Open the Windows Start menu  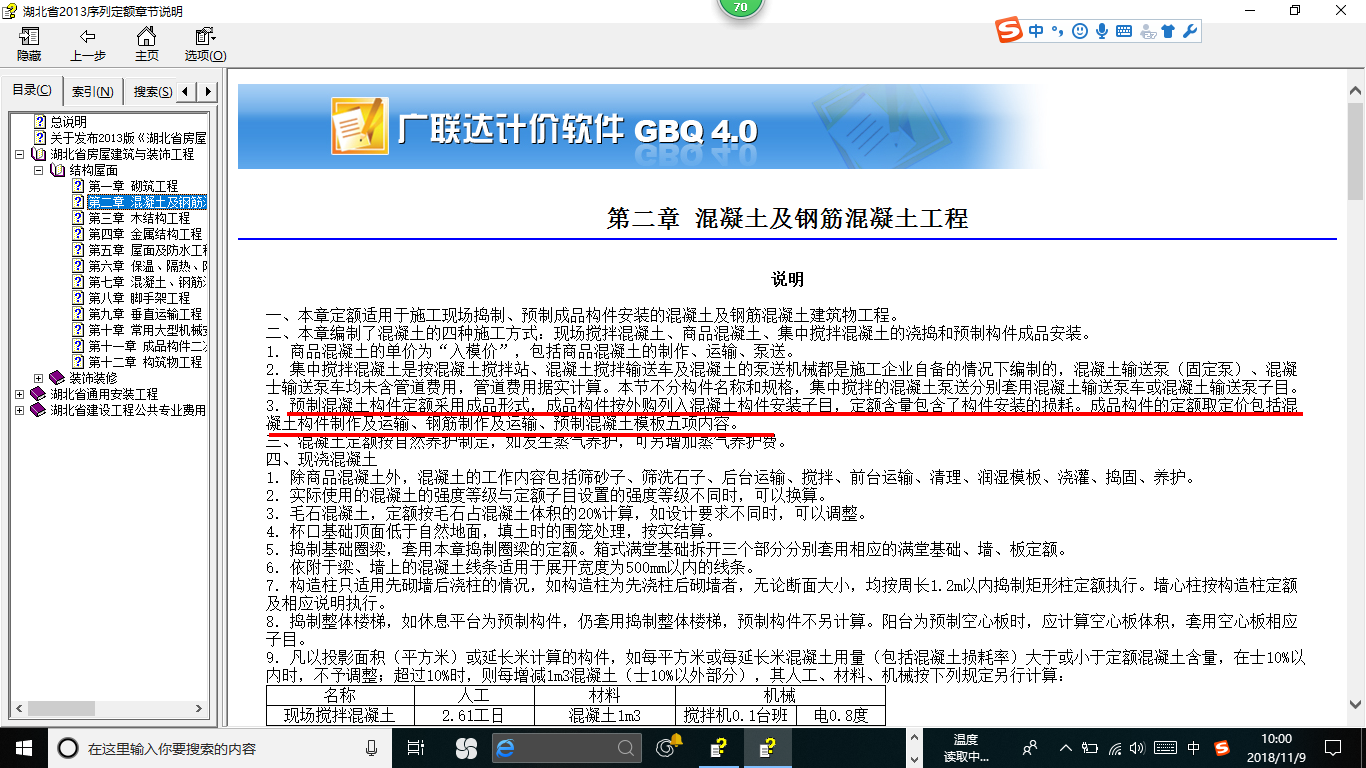coord(23,748)
